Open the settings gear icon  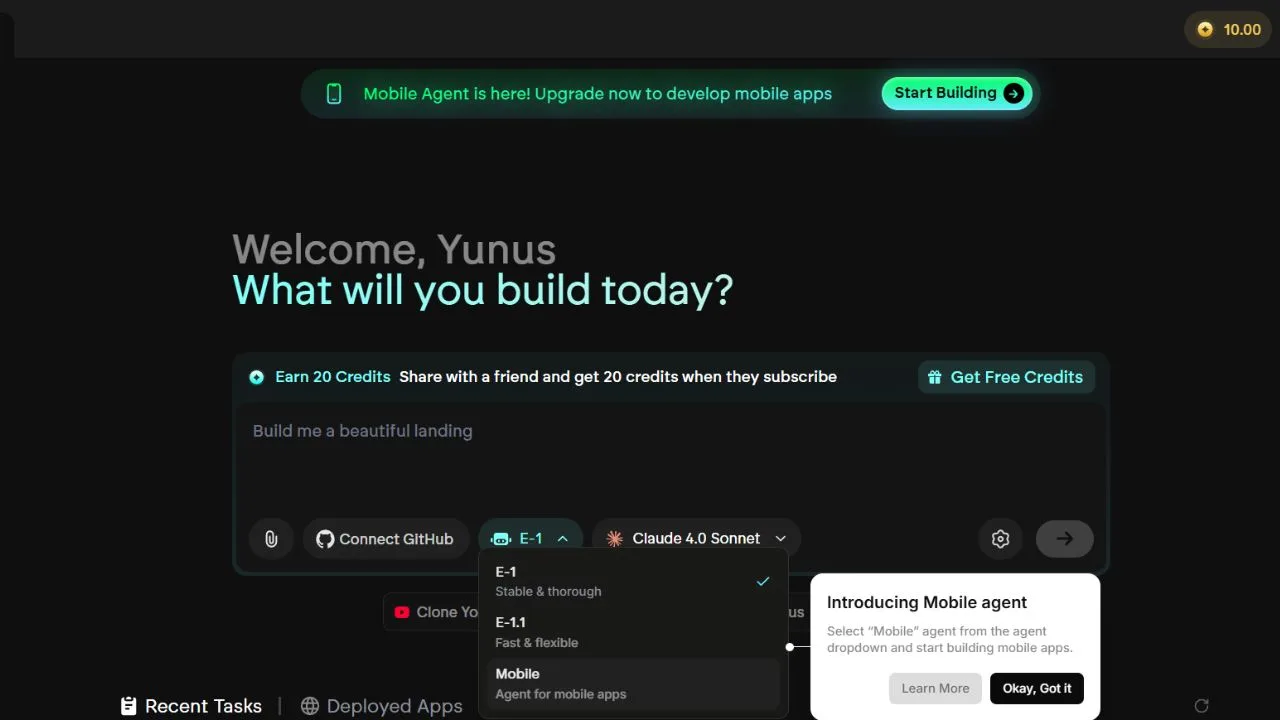point(1000,539)
